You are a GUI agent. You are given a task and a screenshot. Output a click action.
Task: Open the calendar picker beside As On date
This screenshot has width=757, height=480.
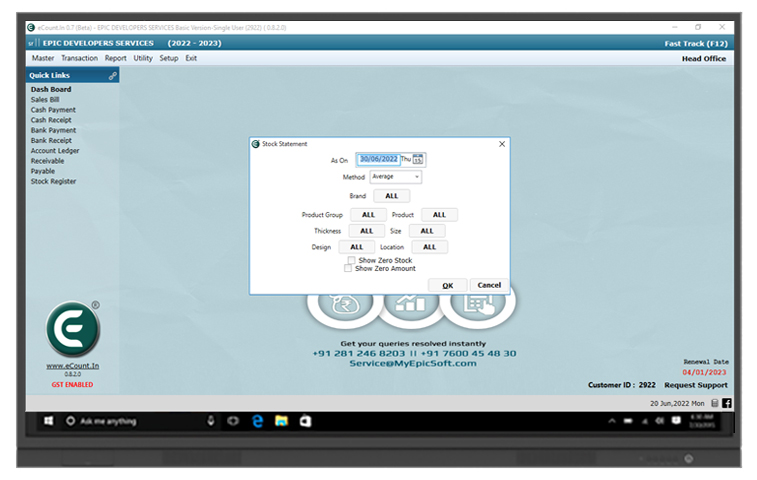click(418, 159)
